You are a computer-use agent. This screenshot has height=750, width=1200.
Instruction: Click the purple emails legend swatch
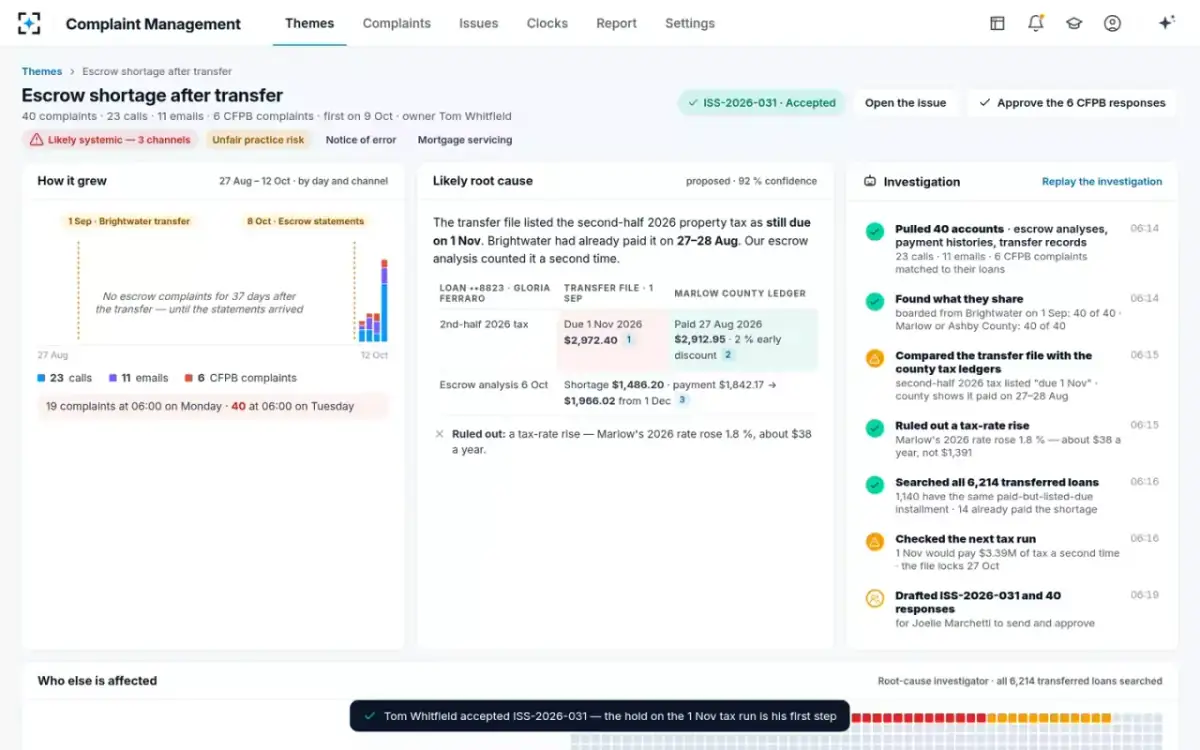coord(113,378)
